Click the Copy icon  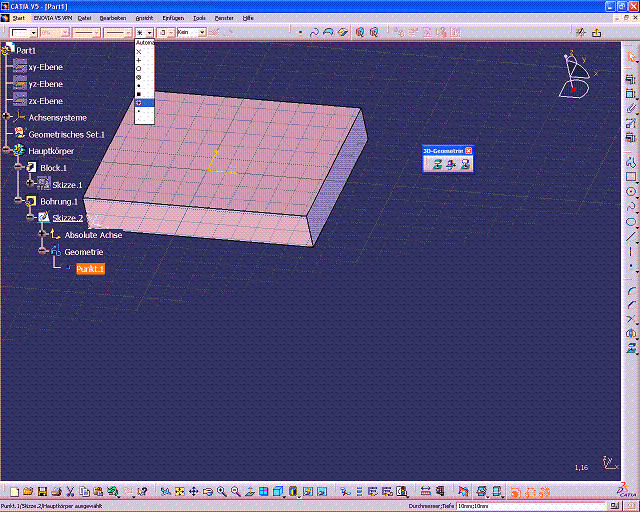pyautogui.click(x=84, y=492)
